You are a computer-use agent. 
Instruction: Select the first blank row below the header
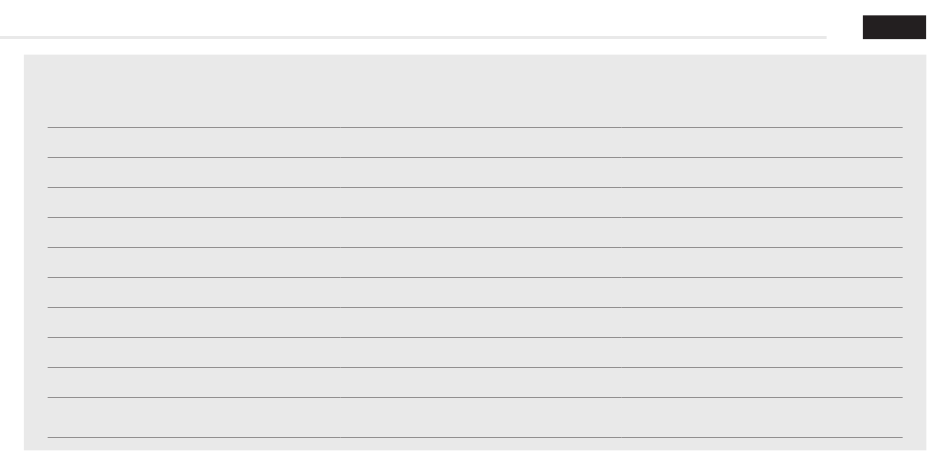pos(474,142)
